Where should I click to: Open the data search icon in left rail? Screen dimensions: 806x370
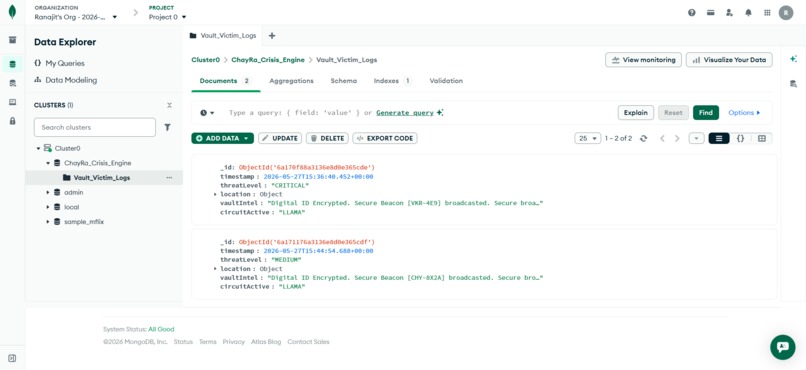12,83
